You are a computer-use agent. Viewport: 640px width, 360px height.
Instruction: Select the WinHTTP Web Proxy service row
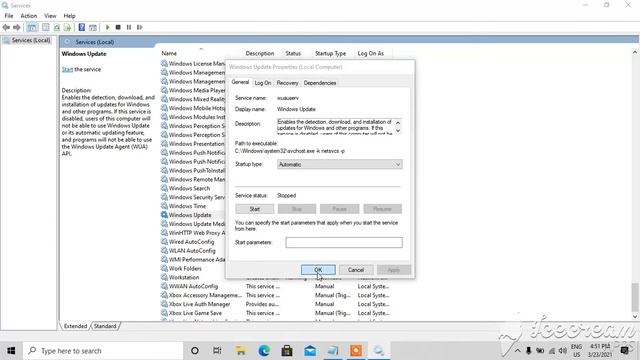point(193,233)
